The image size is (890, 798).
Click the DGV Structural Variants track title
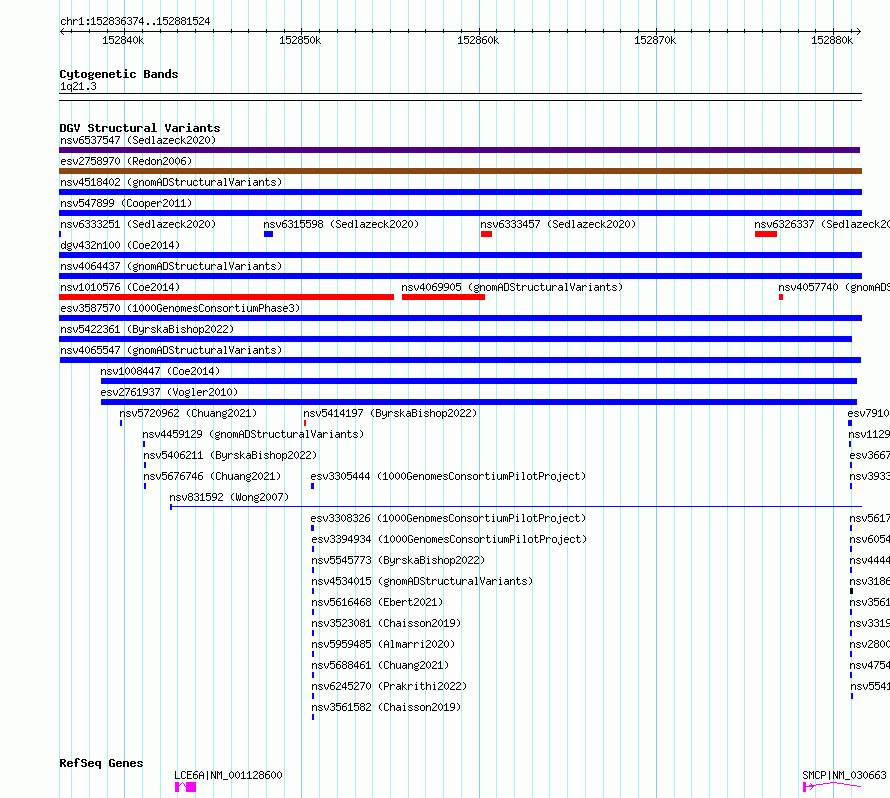click(x=140, y=128)
